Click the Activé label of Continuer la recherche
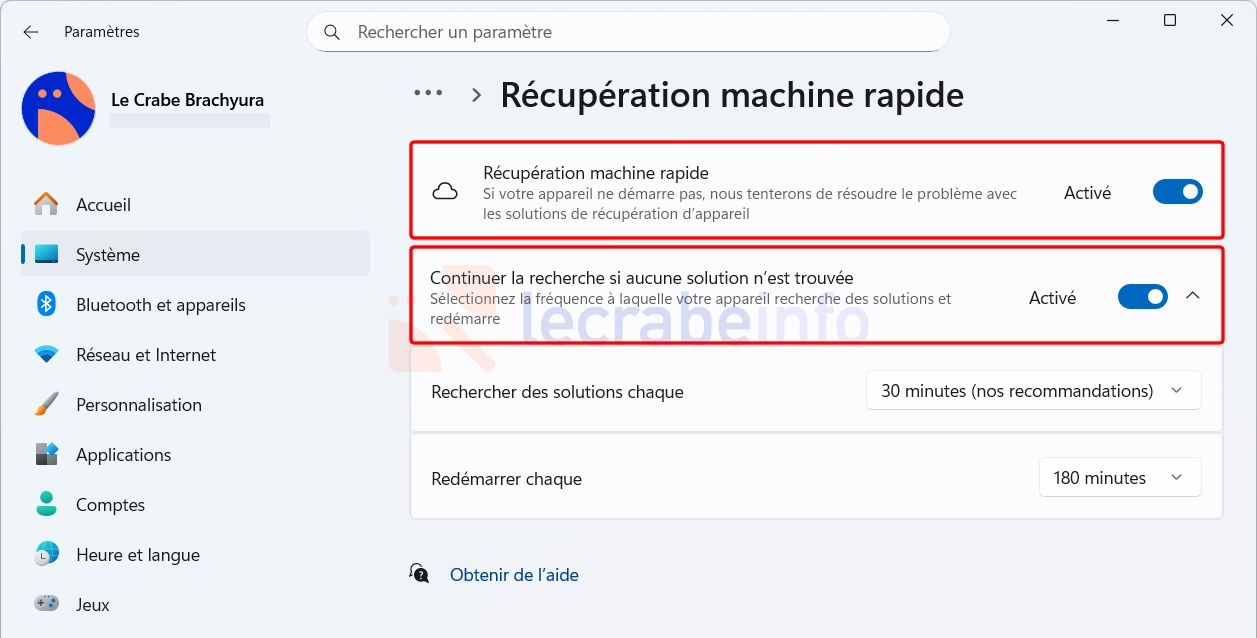 [x=1052, y=298]
